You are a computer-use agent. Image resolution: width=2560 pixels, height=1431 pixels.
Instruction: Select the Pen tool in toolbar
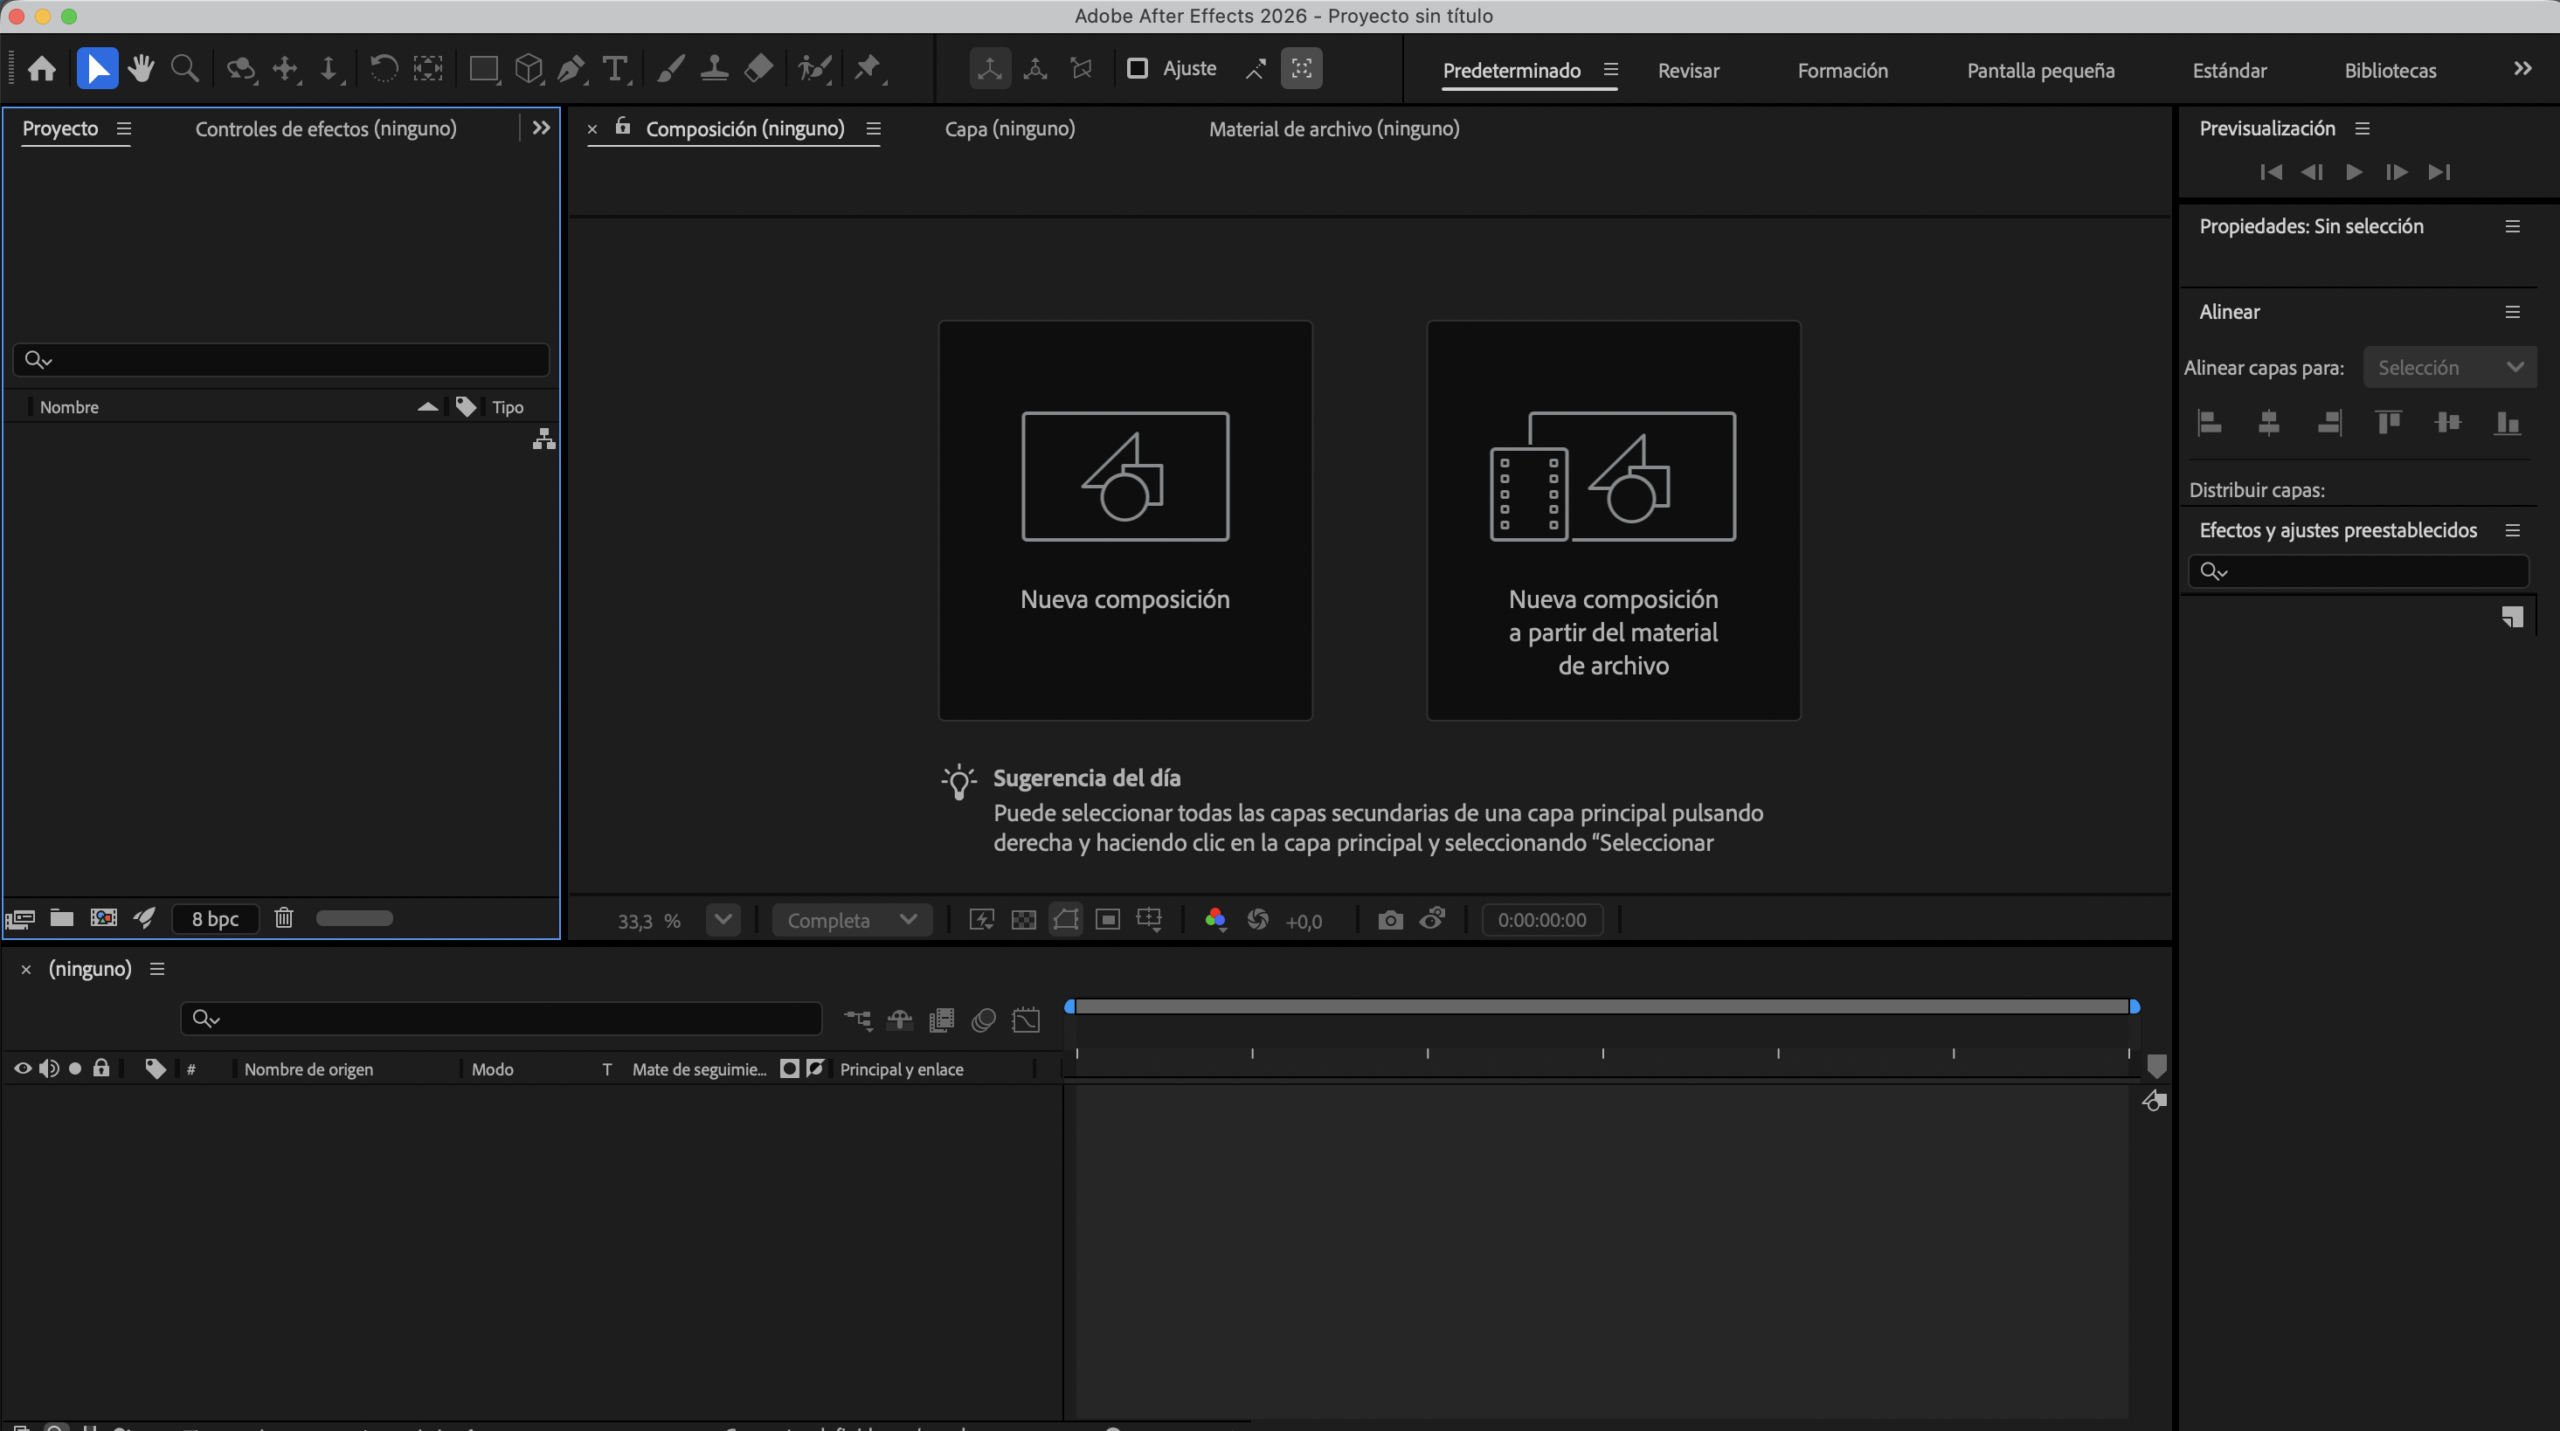[x=571, y=69]
